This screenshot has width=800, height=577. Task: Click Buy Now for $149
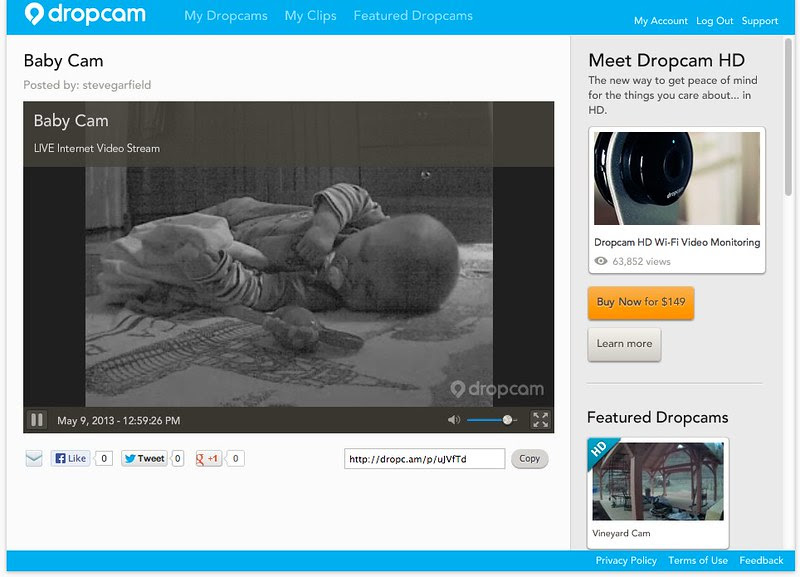641,303
